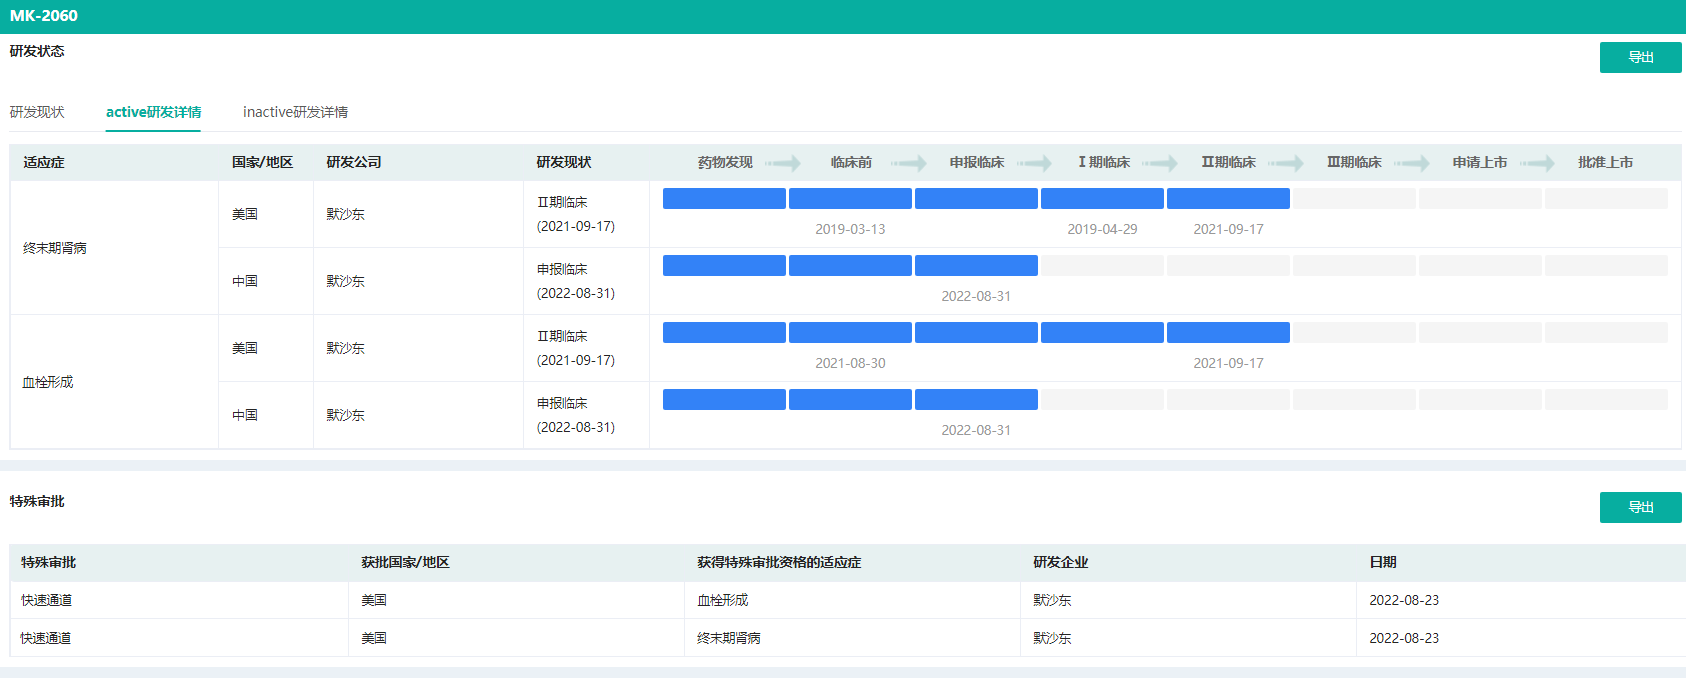Click the 批准上市 stage header
The height and width of the screenshot is (679, 1686).
pos(1605,162)
